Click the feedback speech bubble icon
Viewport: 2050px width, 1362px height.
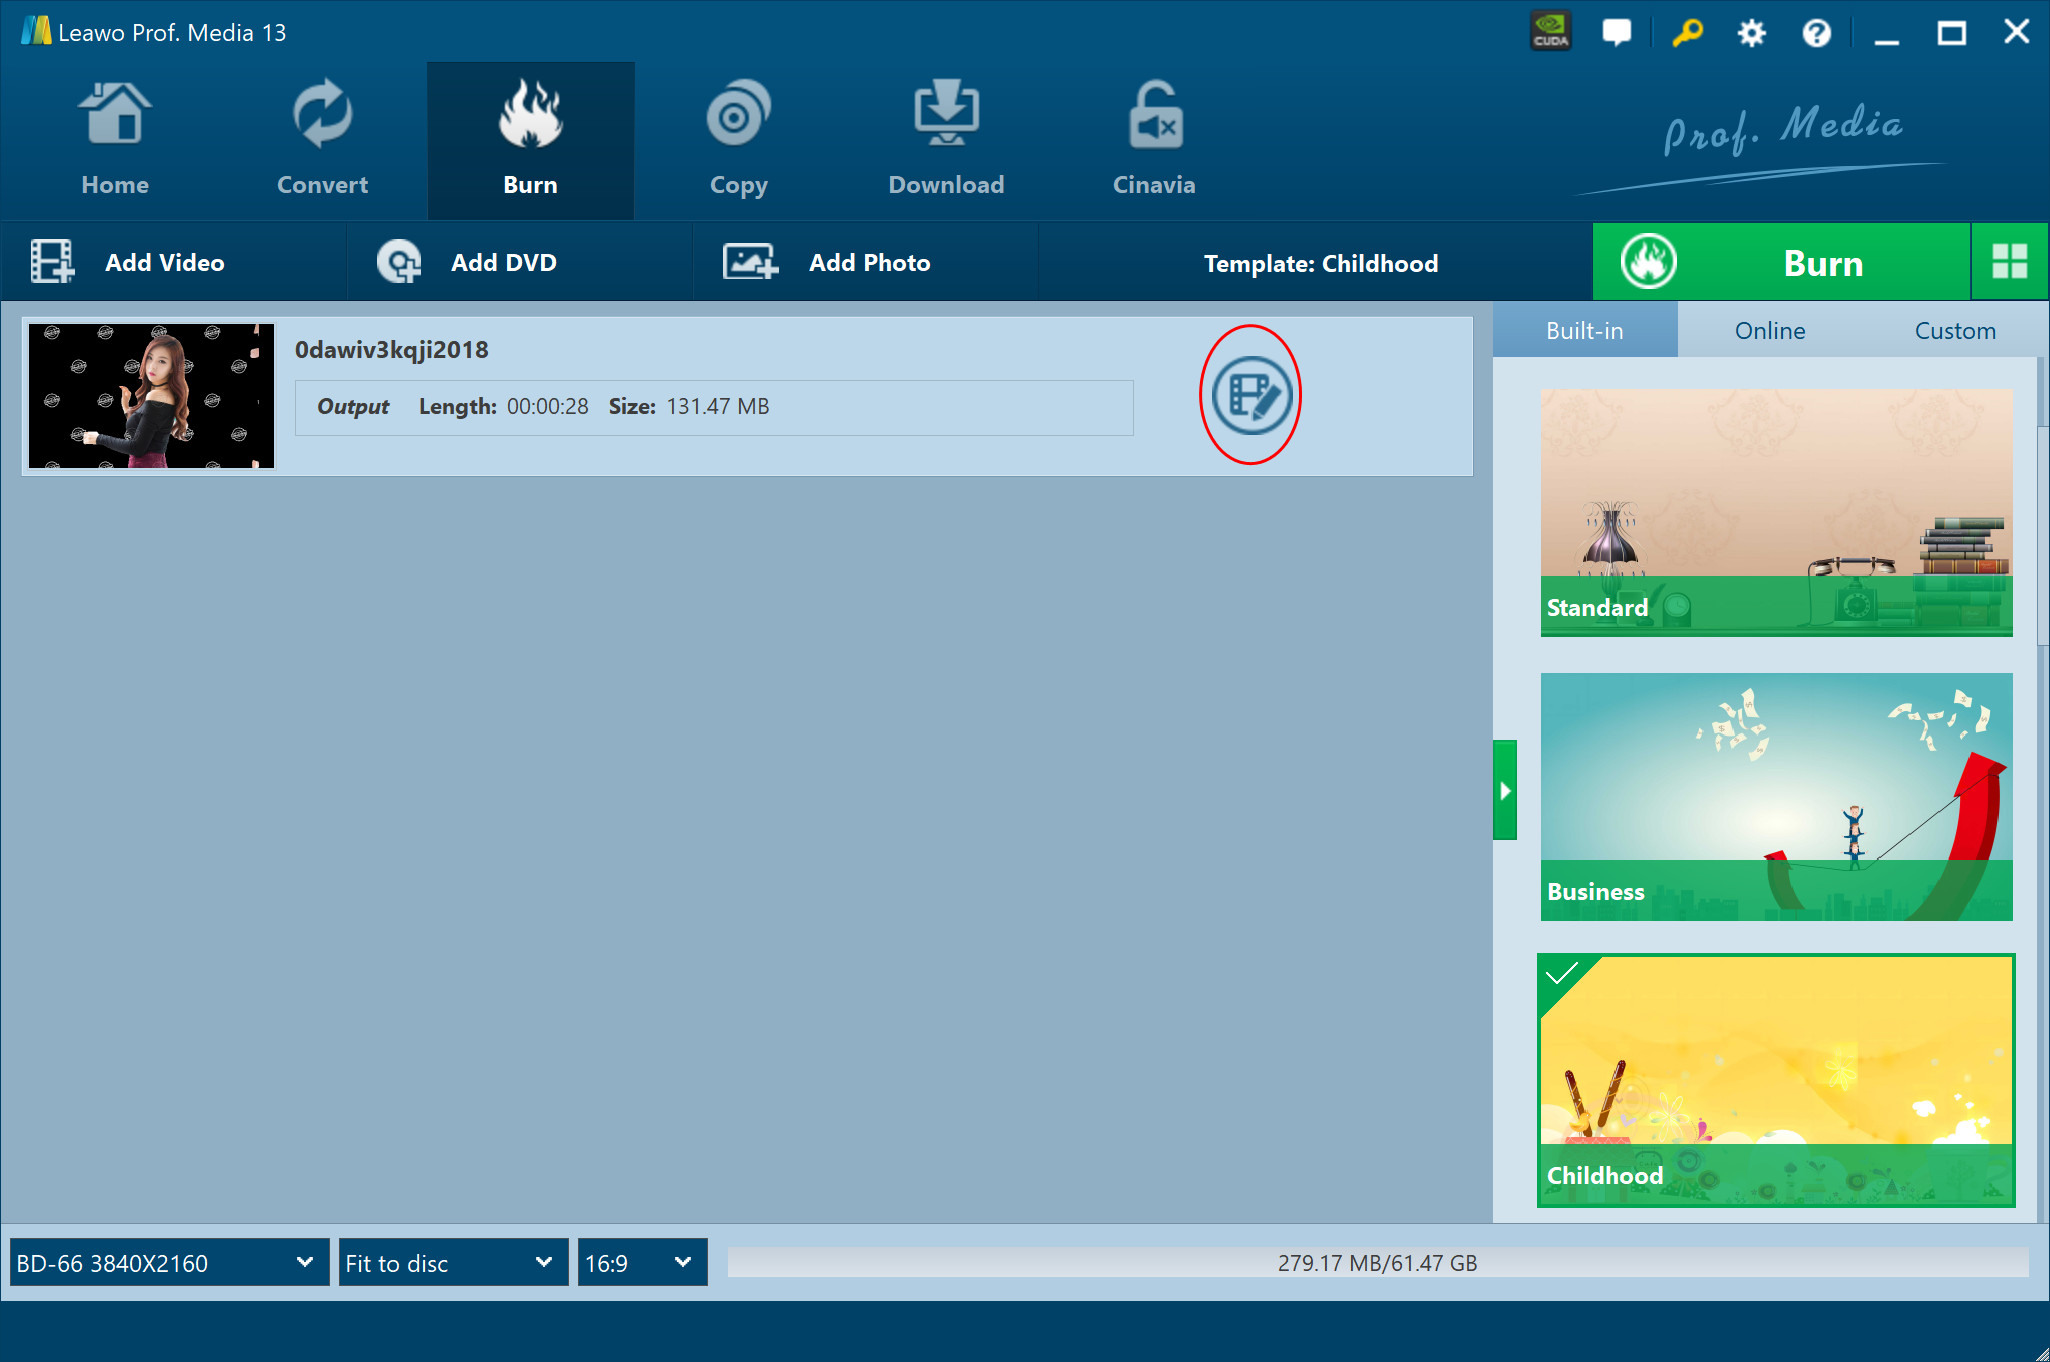1616,32
